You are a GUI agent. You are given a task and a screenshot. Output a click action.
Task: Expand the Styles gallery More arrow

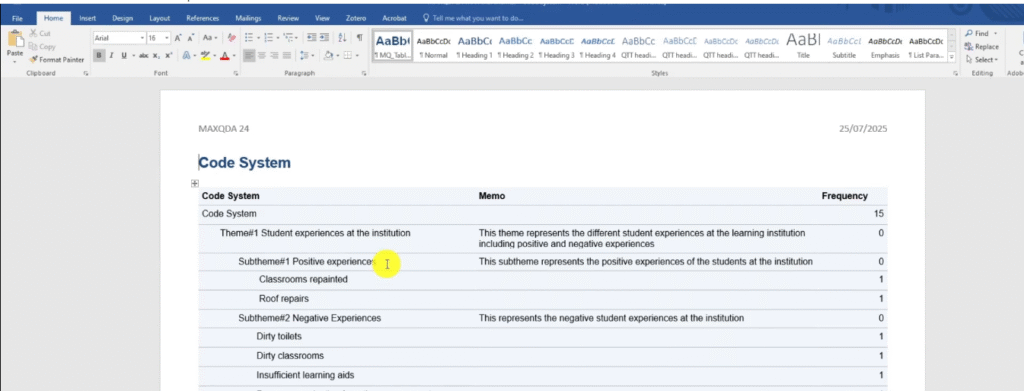(x=952, y=57)
